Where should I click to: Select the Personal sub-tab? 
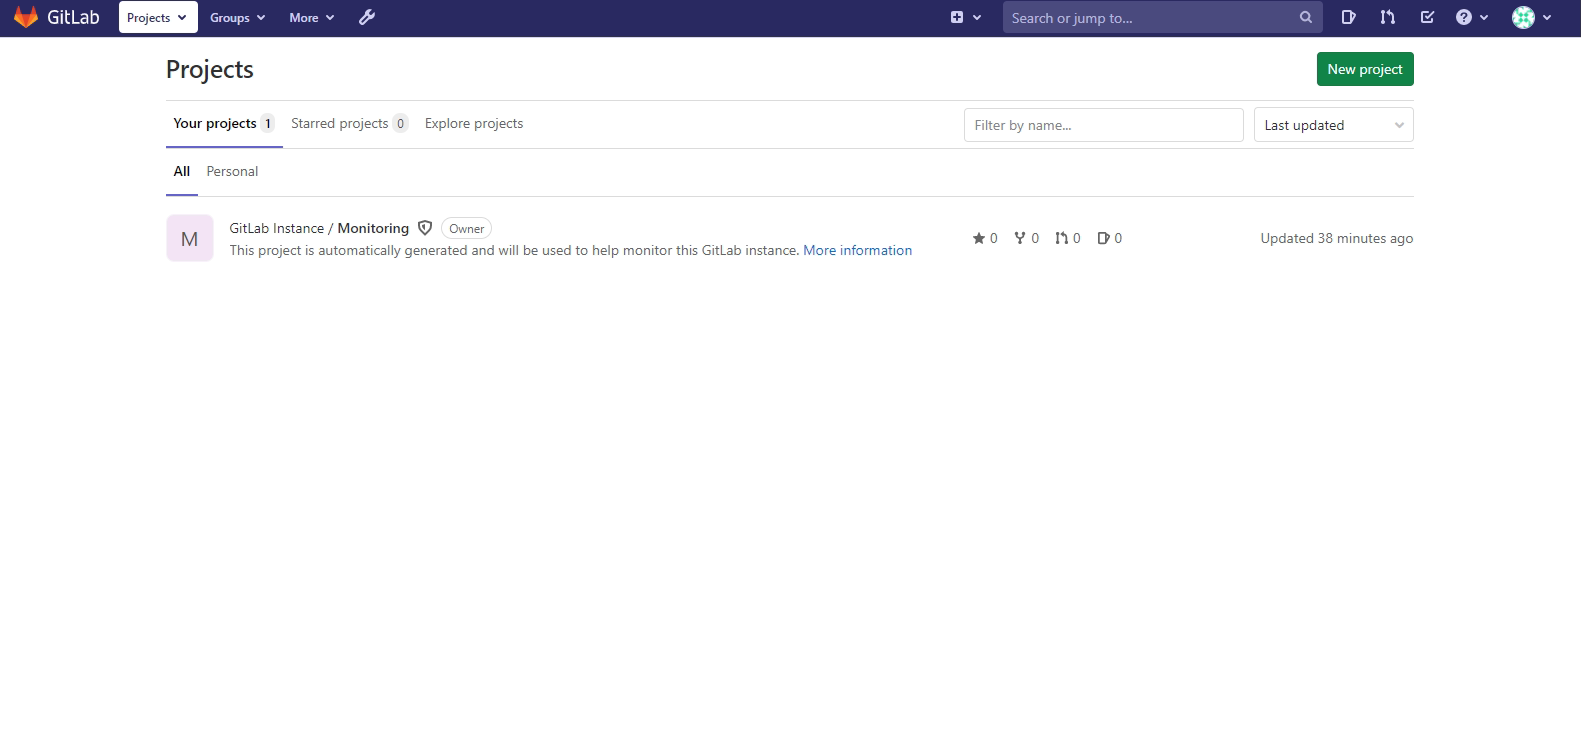tap(232, 171)
